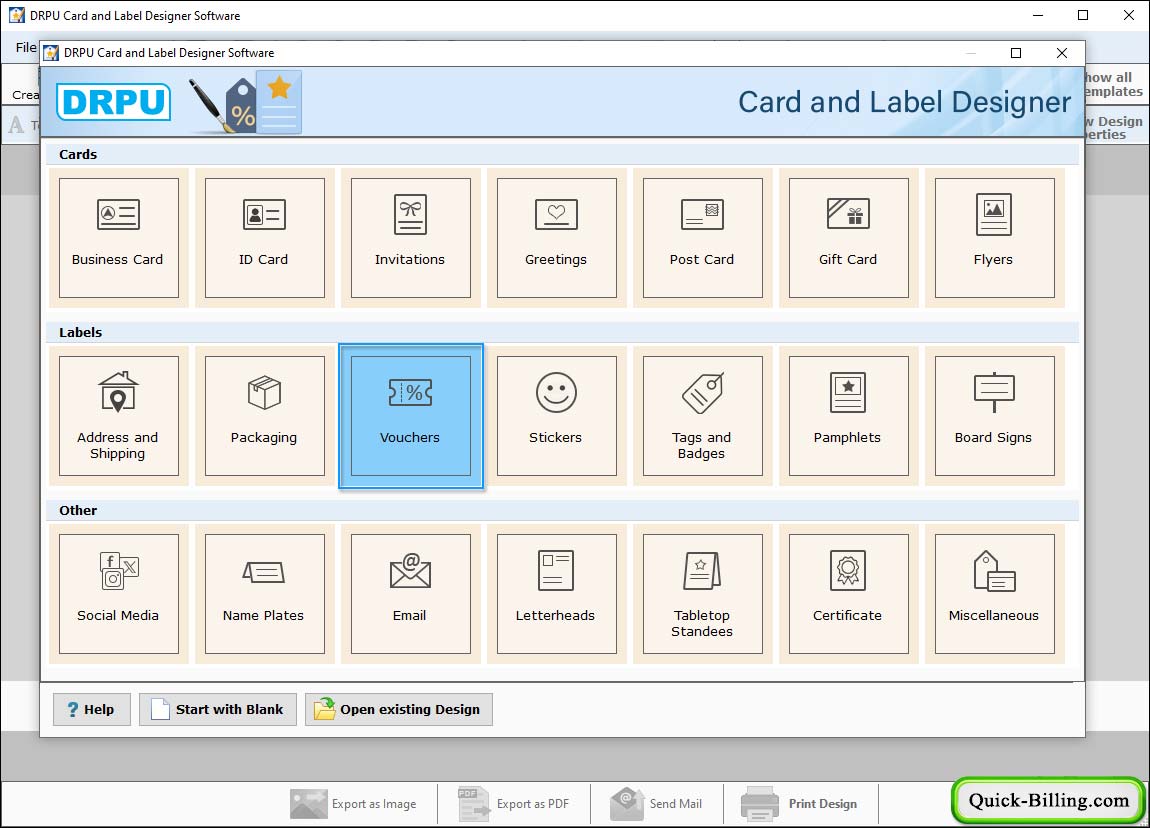Pick the Greetings card tile

tap(556, 238)
